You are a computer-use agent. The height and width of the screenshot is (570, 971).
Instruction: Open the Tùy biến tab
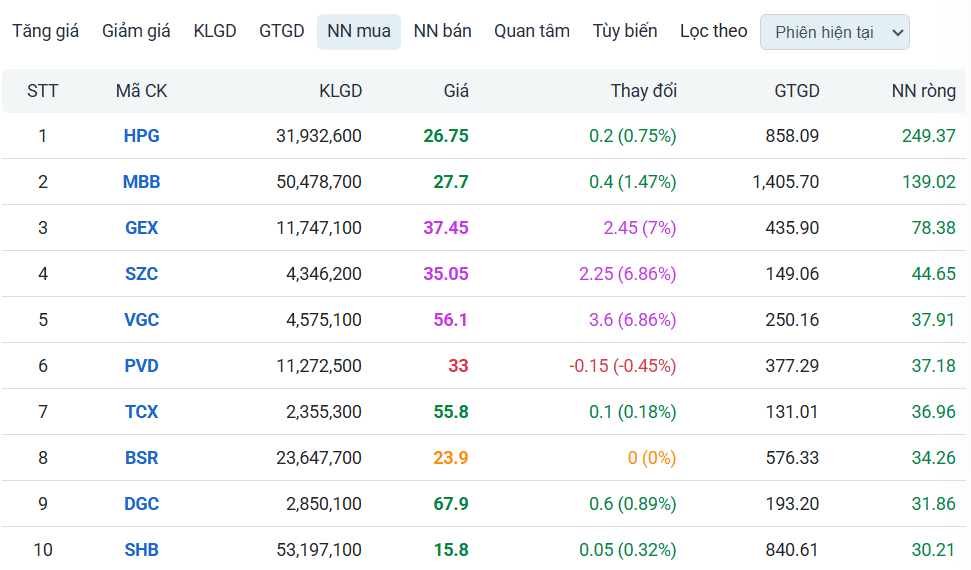(625, 31)
